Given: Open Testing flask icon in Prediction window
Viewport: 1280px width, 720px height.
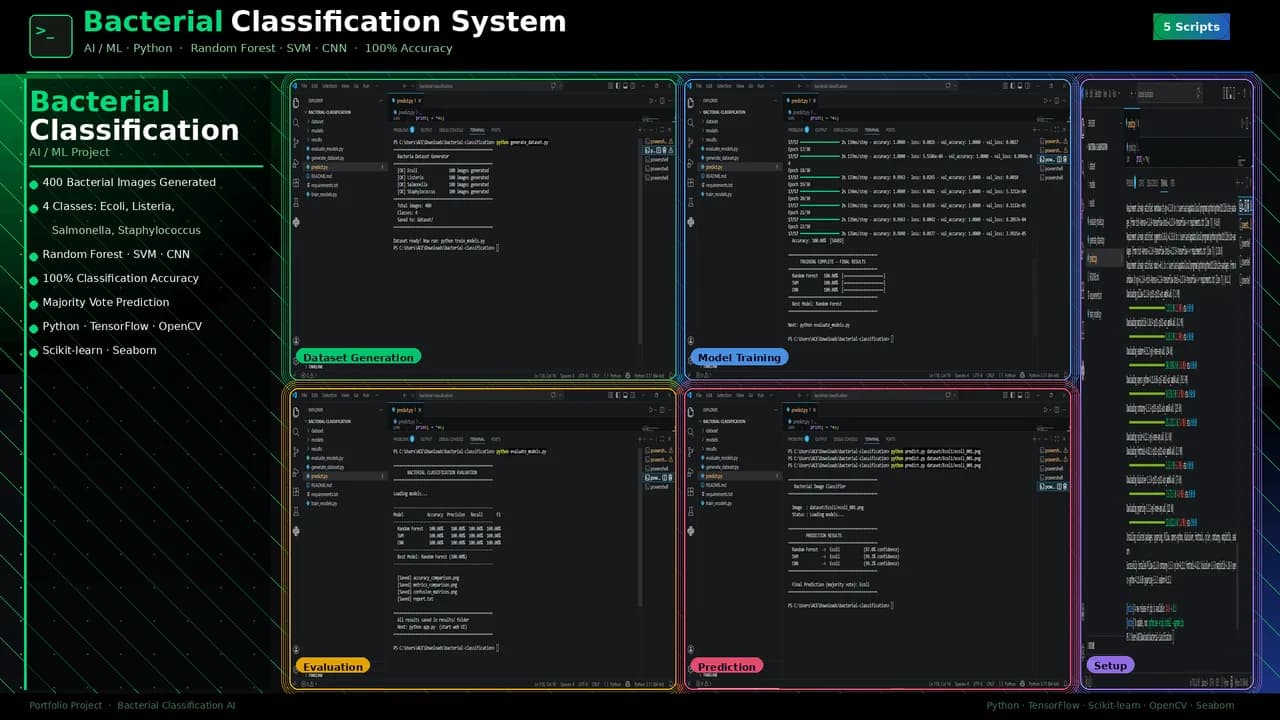Looking at the screenshot, I should click(690, 511).
